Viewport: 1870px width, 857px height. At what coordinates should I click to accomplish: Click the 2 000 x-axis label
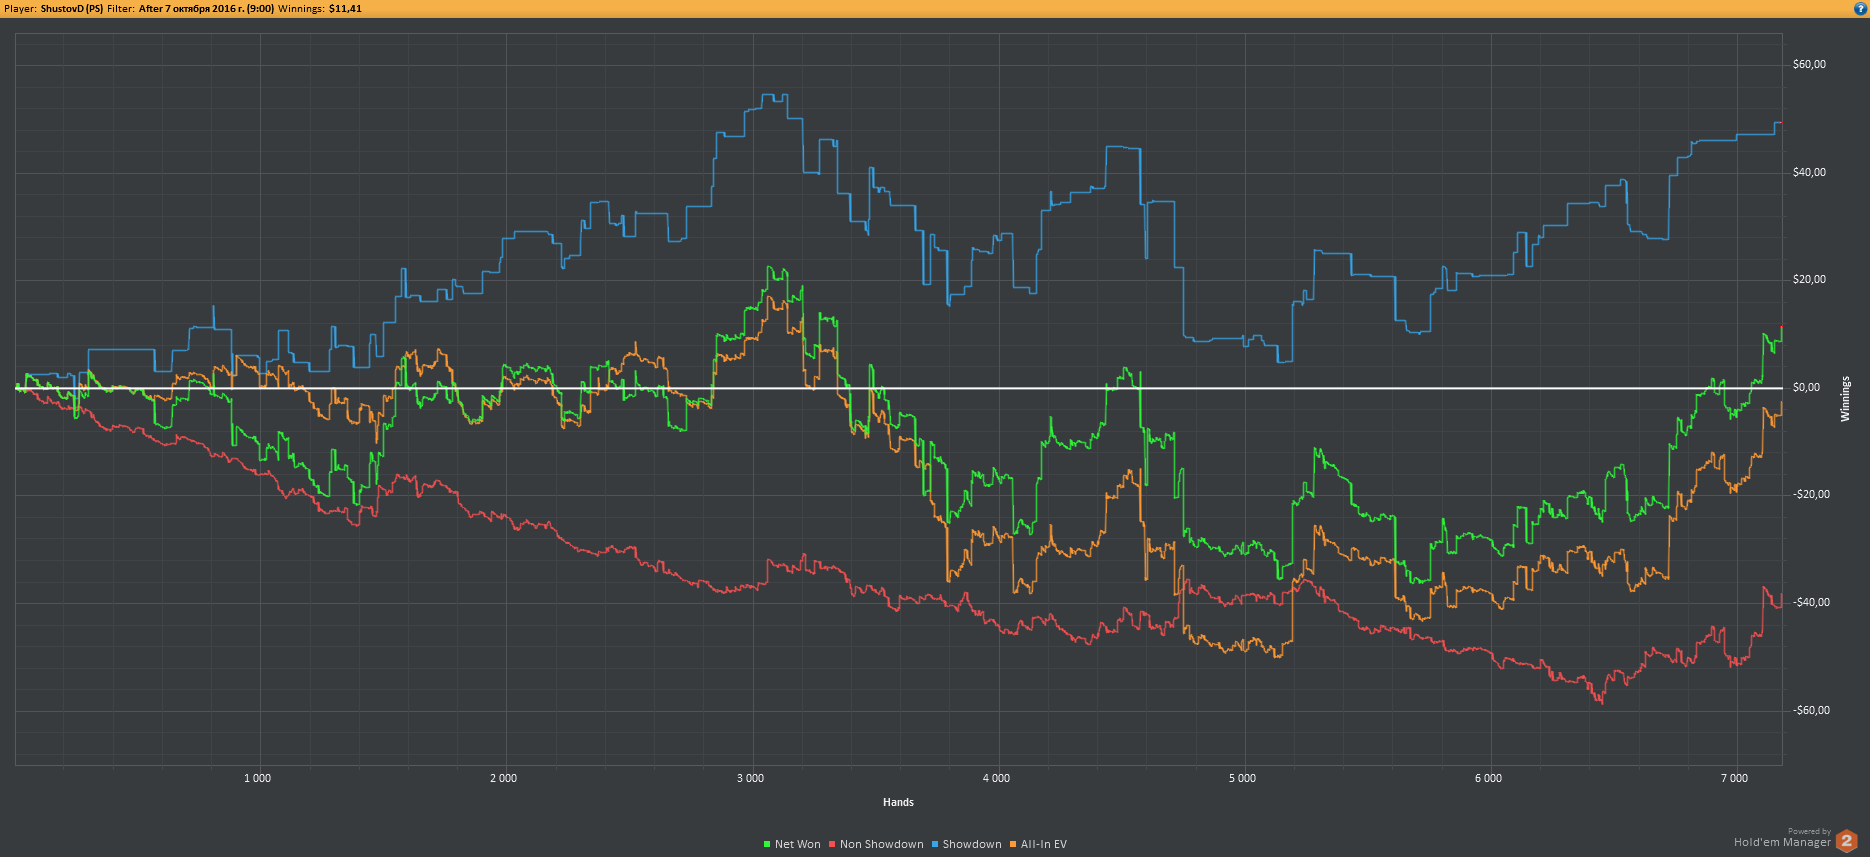pyautogui.click(x=503, y=778)
